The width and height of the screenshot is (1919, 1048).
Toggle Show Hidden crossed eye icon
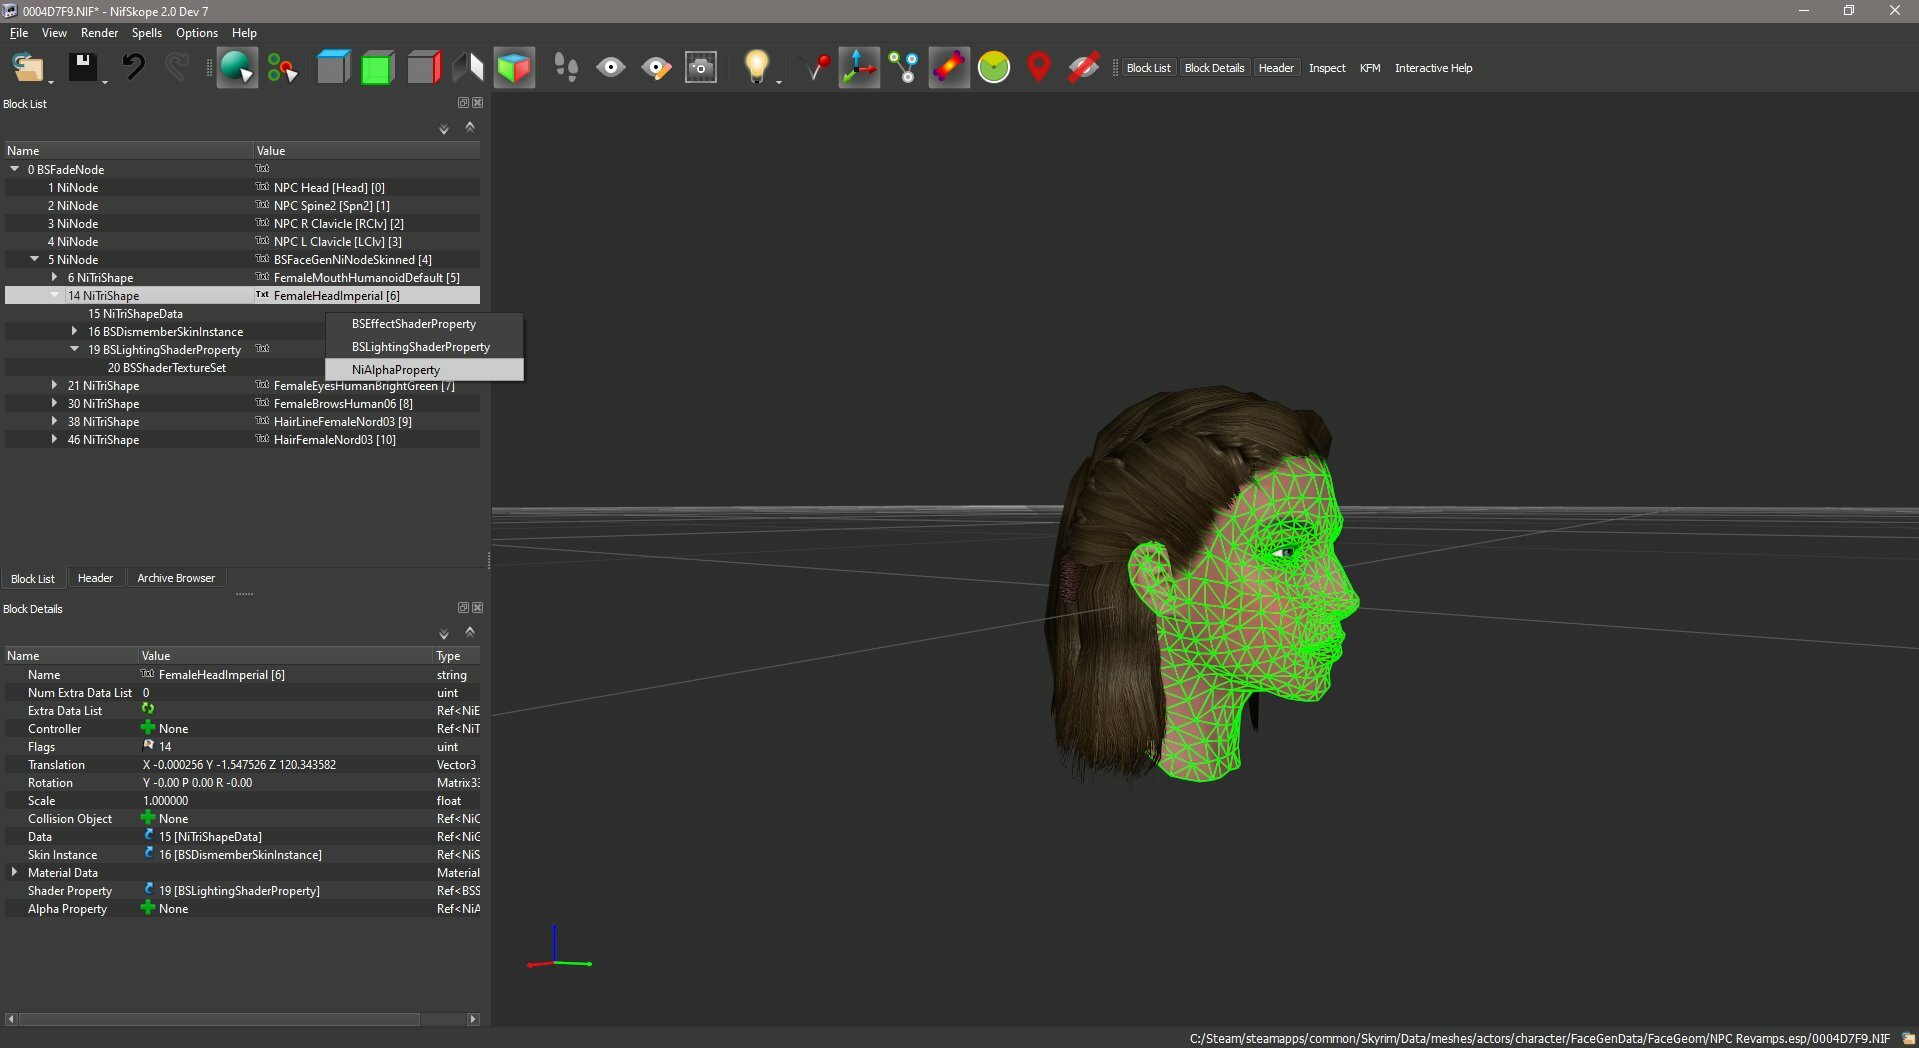click(x=1084, y=68)
